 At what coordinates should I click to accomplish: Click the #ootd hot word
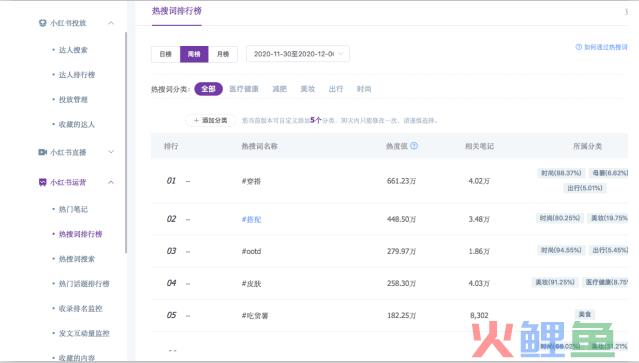pyautogui.click(x=251, y=251)
